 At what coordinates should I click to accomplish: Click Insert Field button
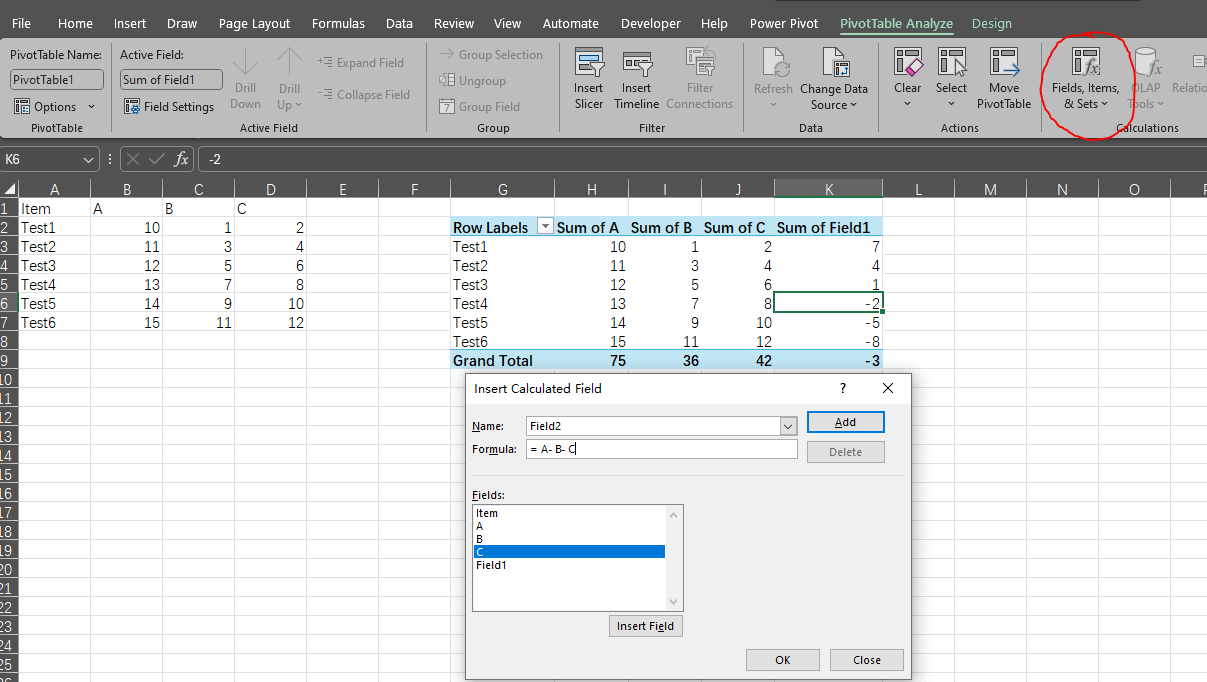pos(645,626)
